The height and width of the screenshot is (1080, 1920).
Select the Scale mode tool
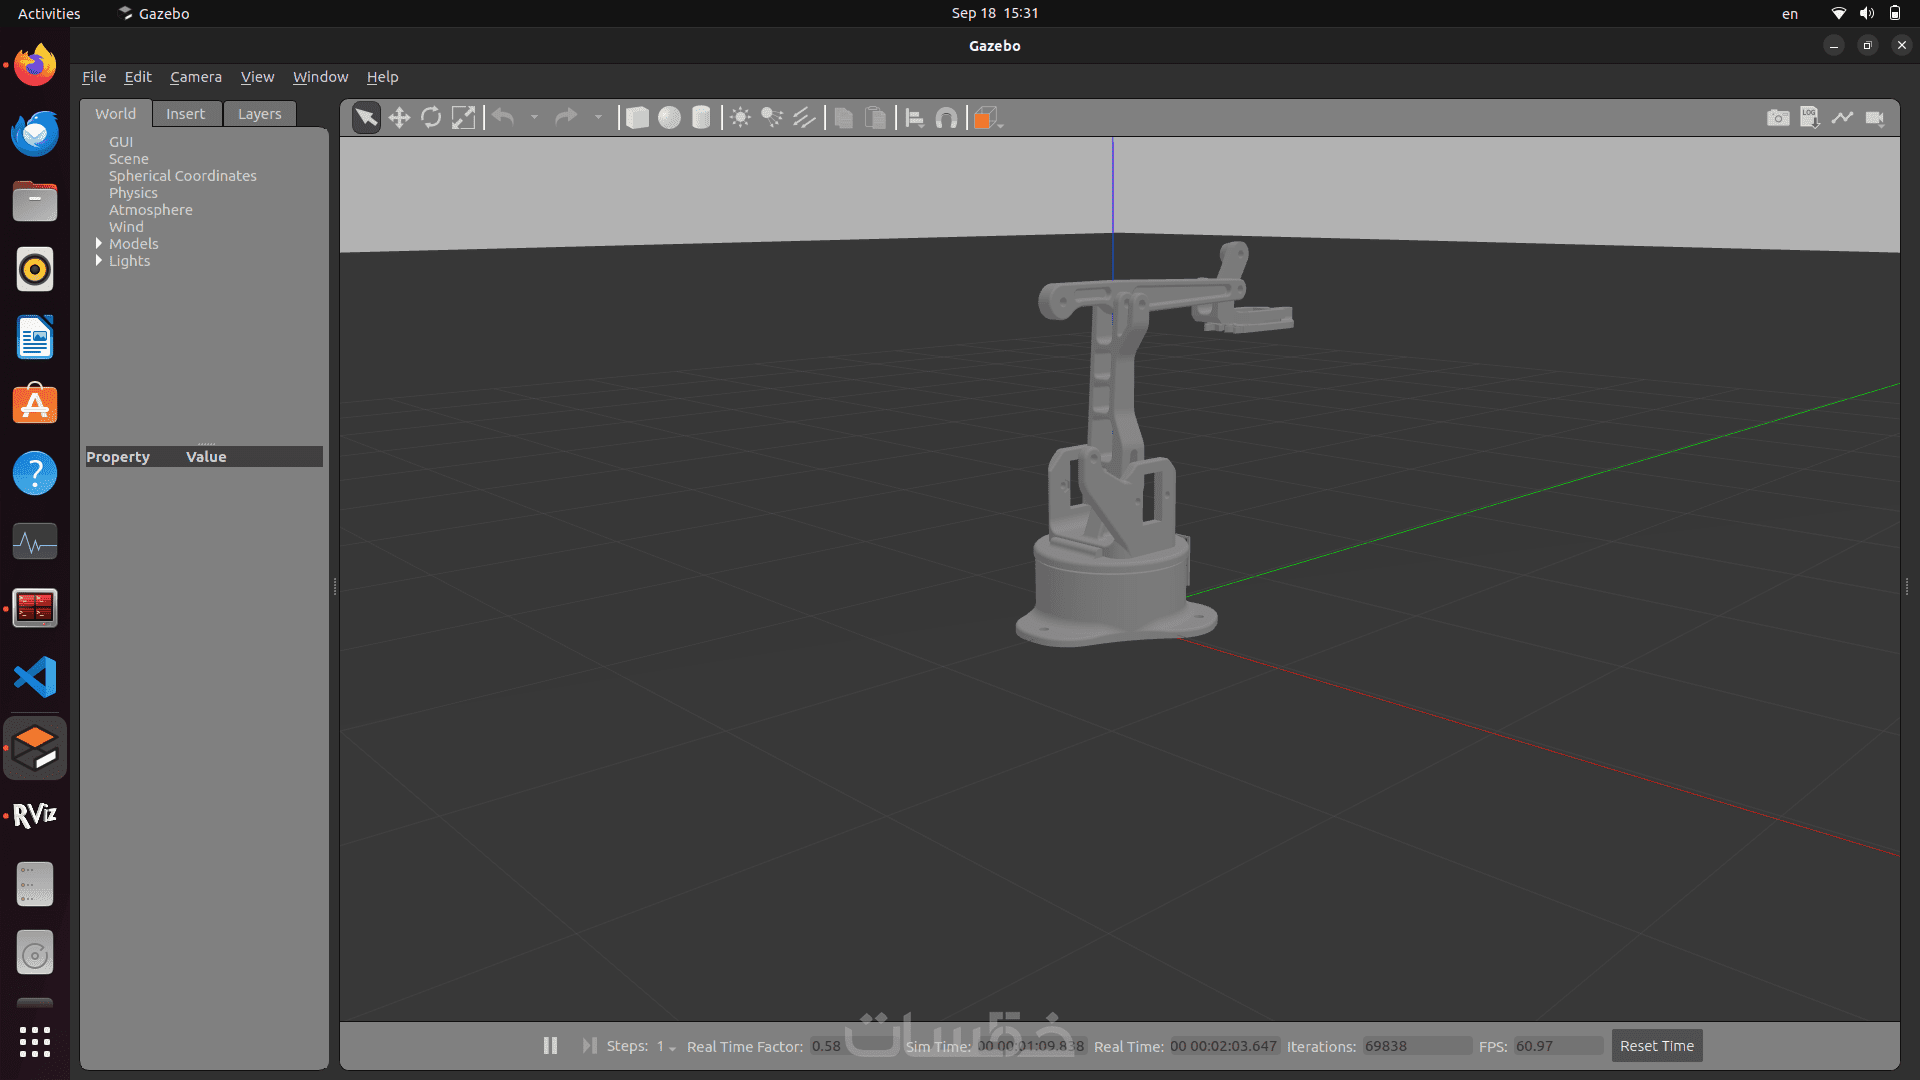(x=463, y=118)
